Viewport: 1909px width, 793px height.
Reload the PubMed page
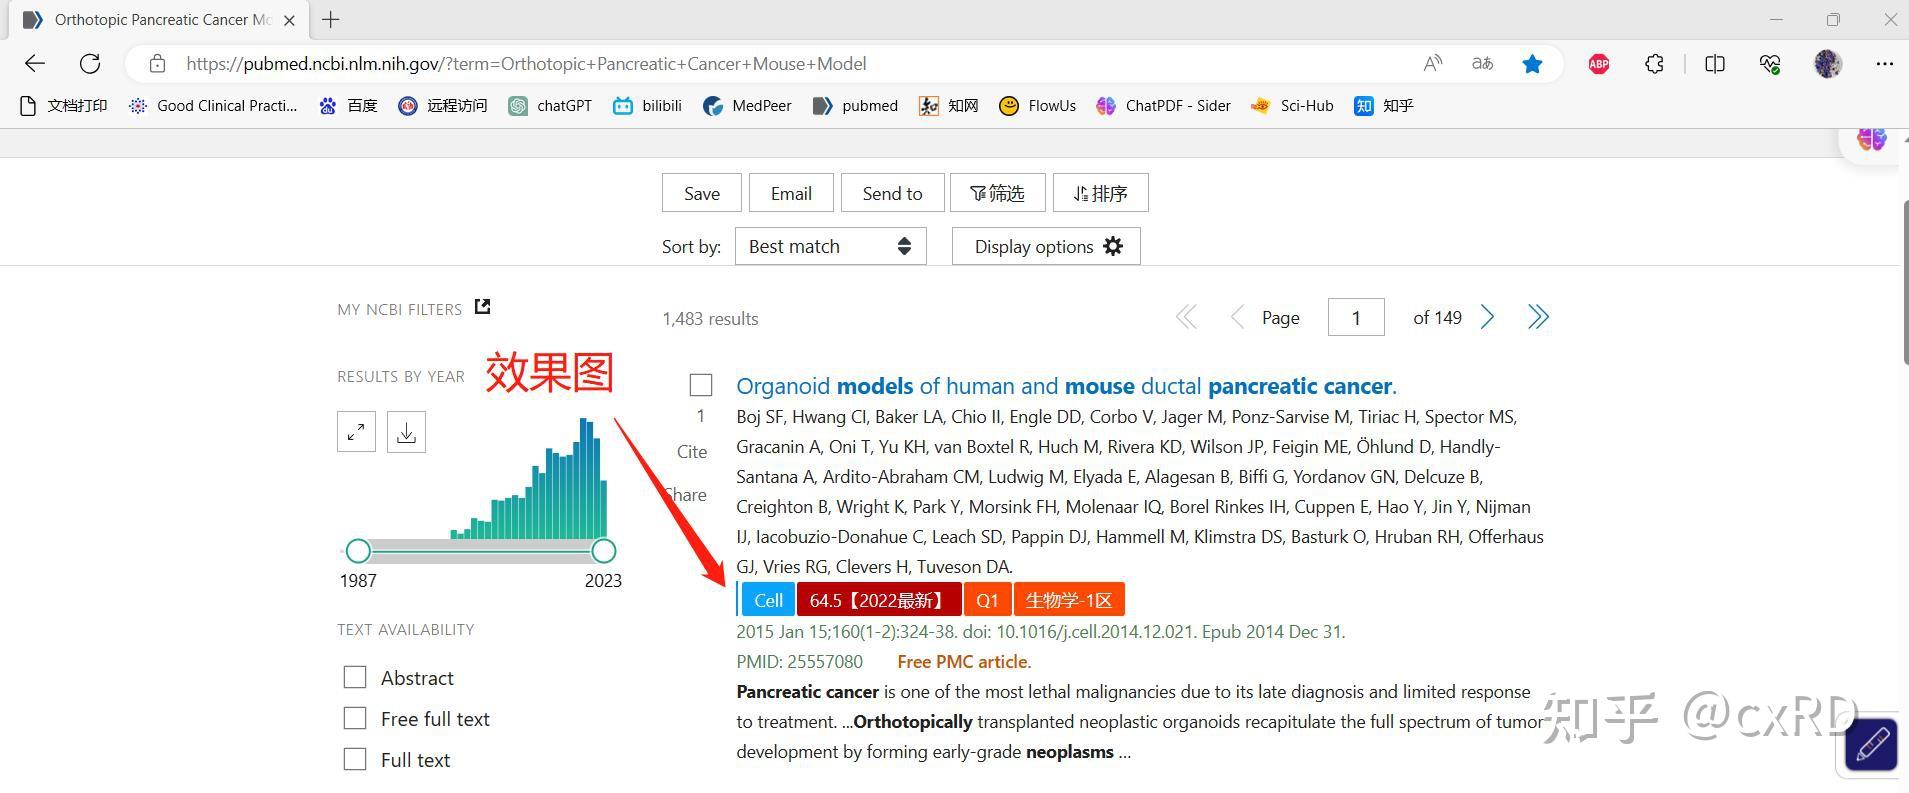[x=90, y=64]
